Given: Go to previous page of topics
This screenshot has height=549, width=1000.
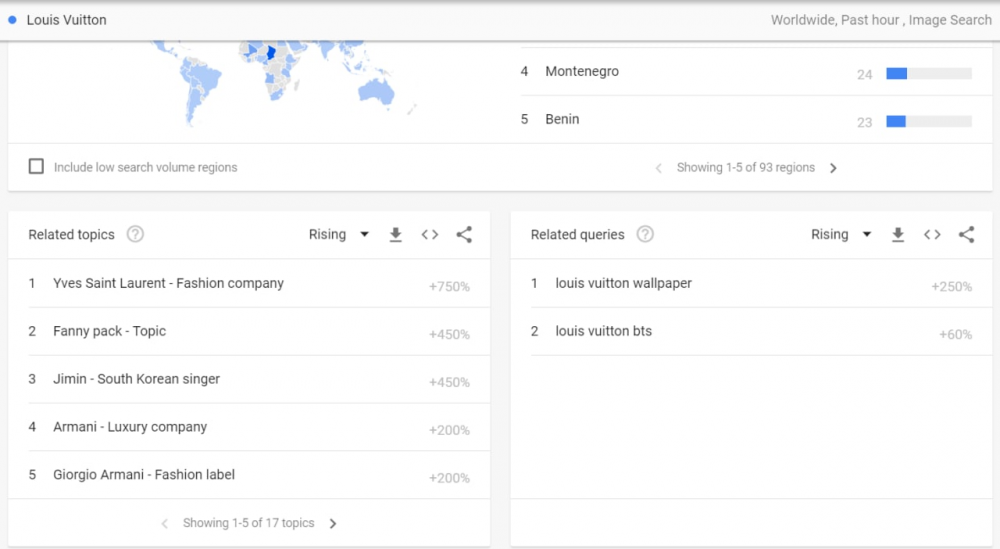Looking at the screenshot, I should coord(165,523).
